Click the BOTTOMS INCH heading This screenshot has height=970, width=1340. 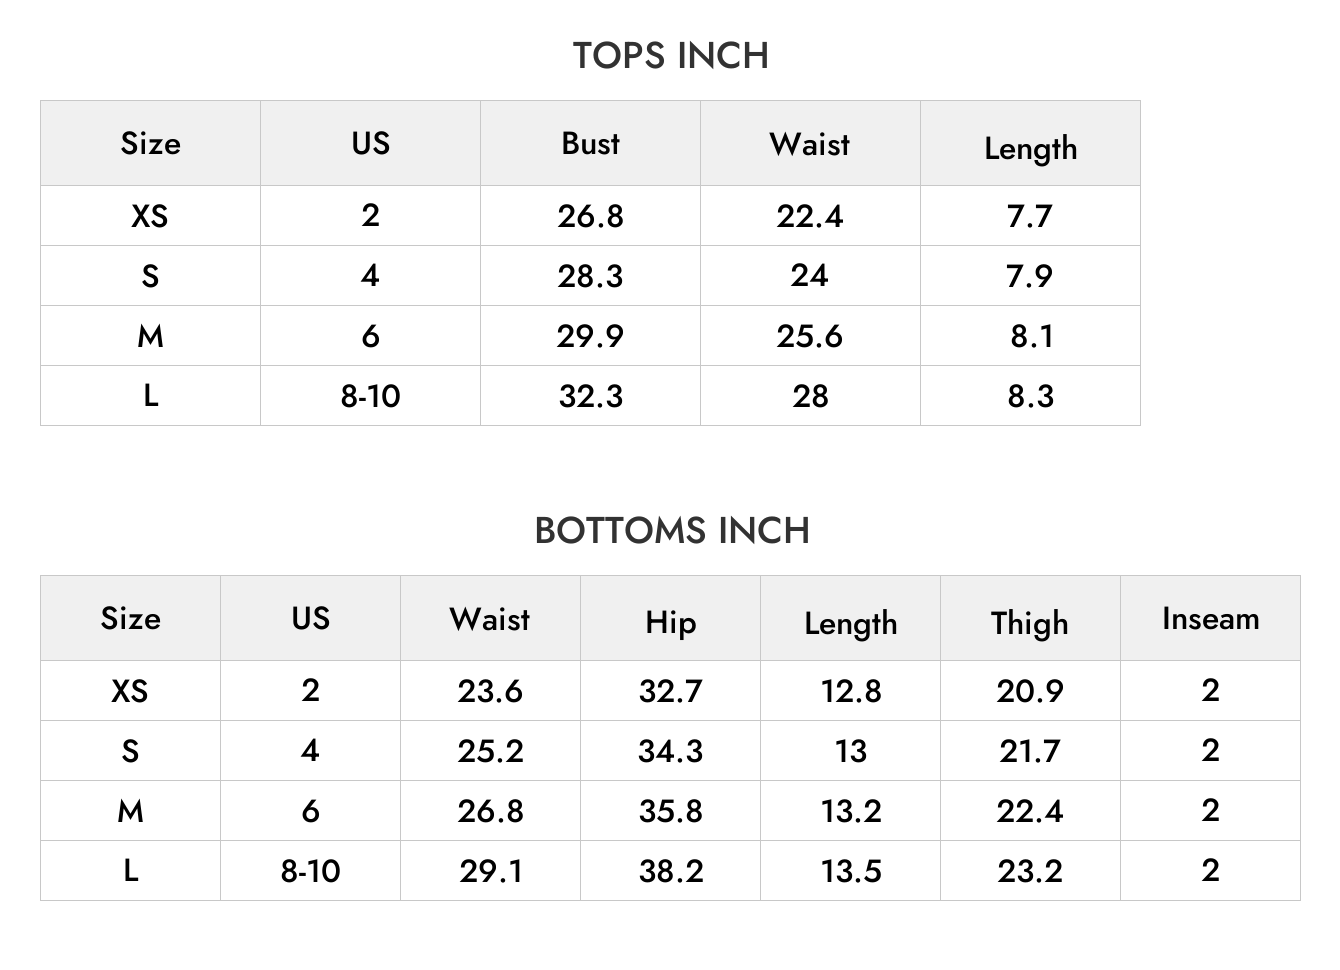[672, 531]
